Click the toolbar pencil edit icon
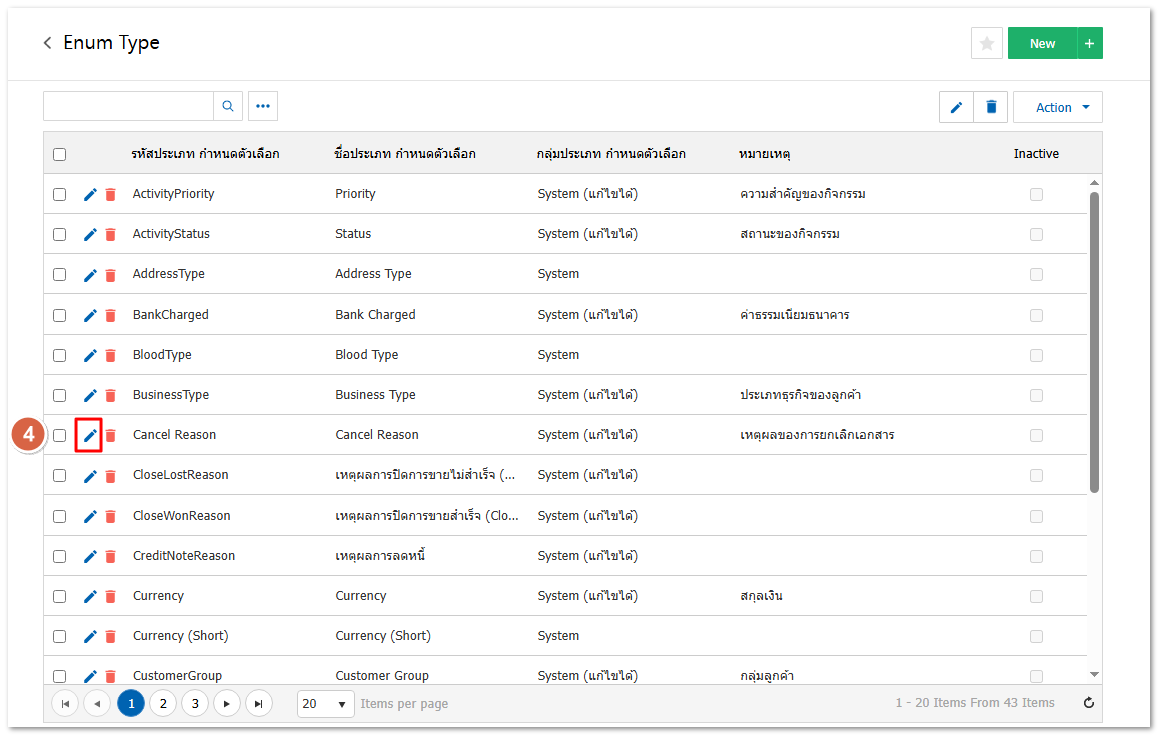The width and height of the screenshot is (1158, 735). [x=956, y=107]
